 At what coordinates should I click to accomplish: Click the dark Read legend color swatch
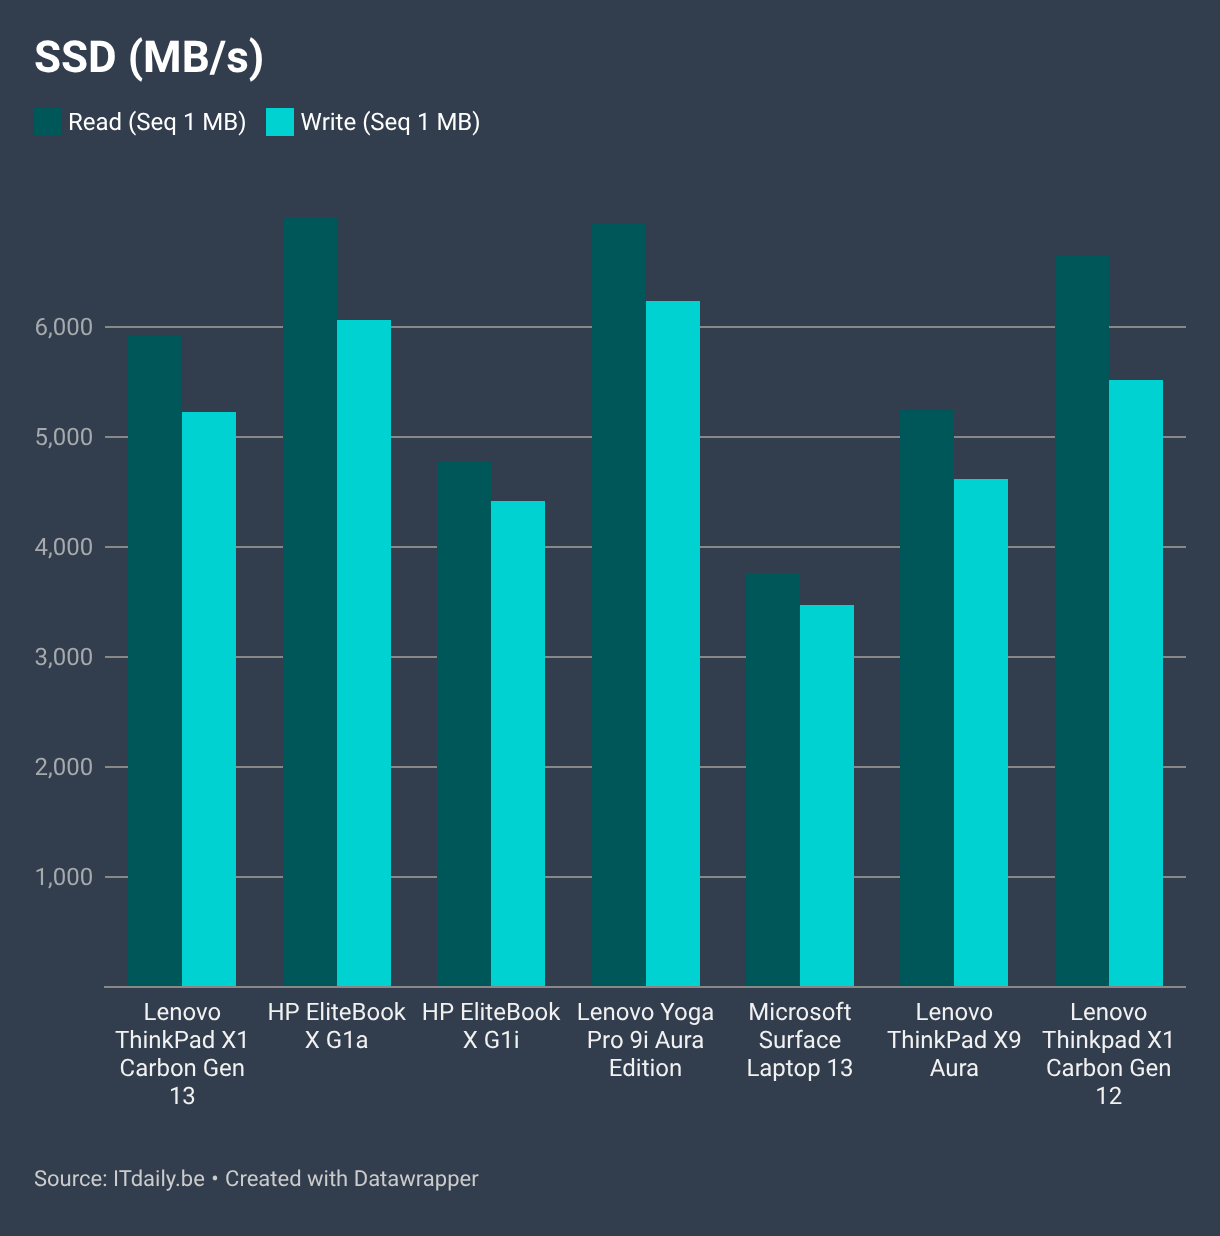click(48, 122)
